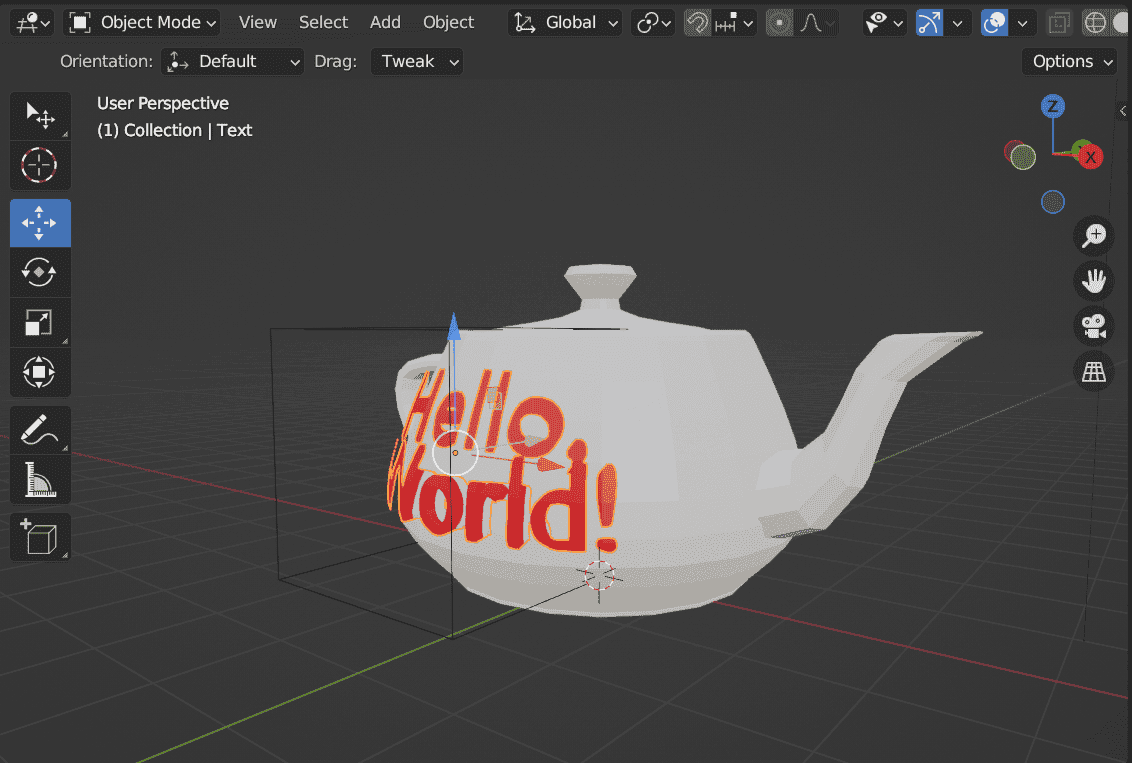Click the red X move gizmo arrow

[x=550, y=463]
